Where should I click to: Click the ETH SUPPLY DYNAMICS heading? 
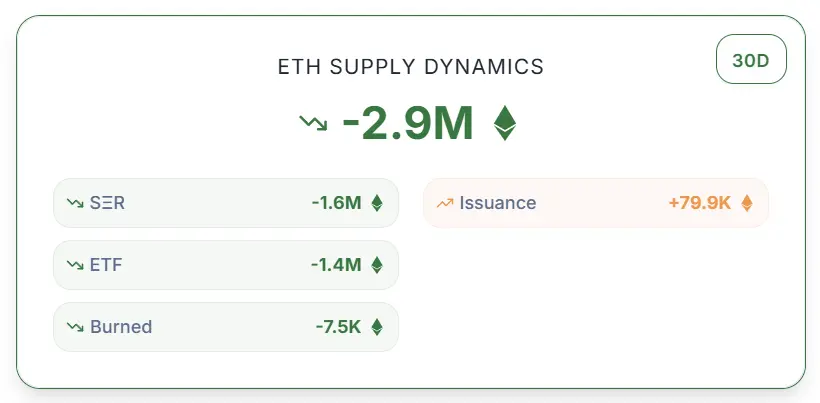tap(411, 67)
